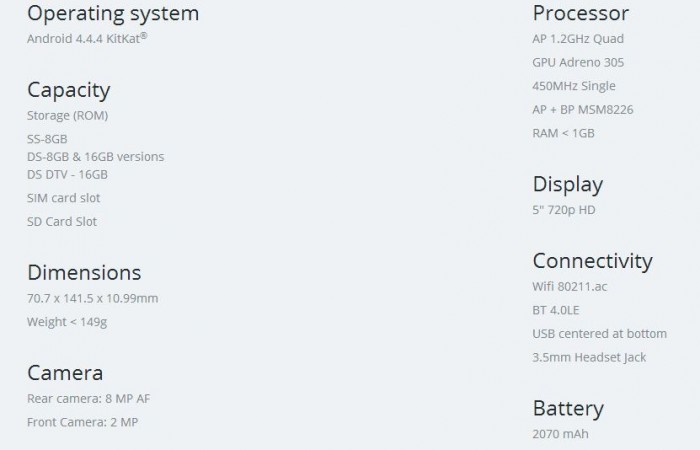Click the Connectivity heading

pos(592,261)
